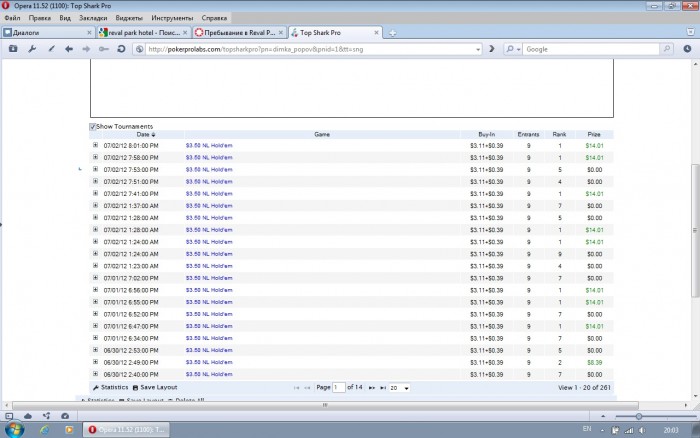Open the panels icon at toolbar's left end
Viewport: 700px width, 438px height.
click(13, 49)
